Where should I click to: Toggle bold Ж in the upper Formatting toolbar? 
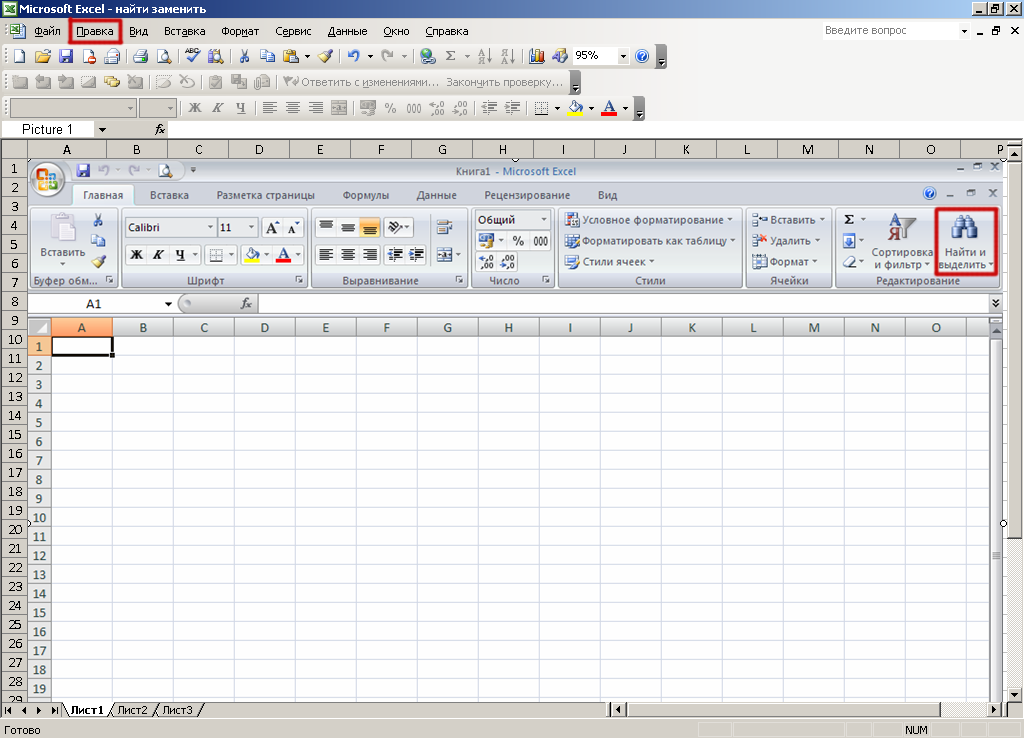pos(195,108)
